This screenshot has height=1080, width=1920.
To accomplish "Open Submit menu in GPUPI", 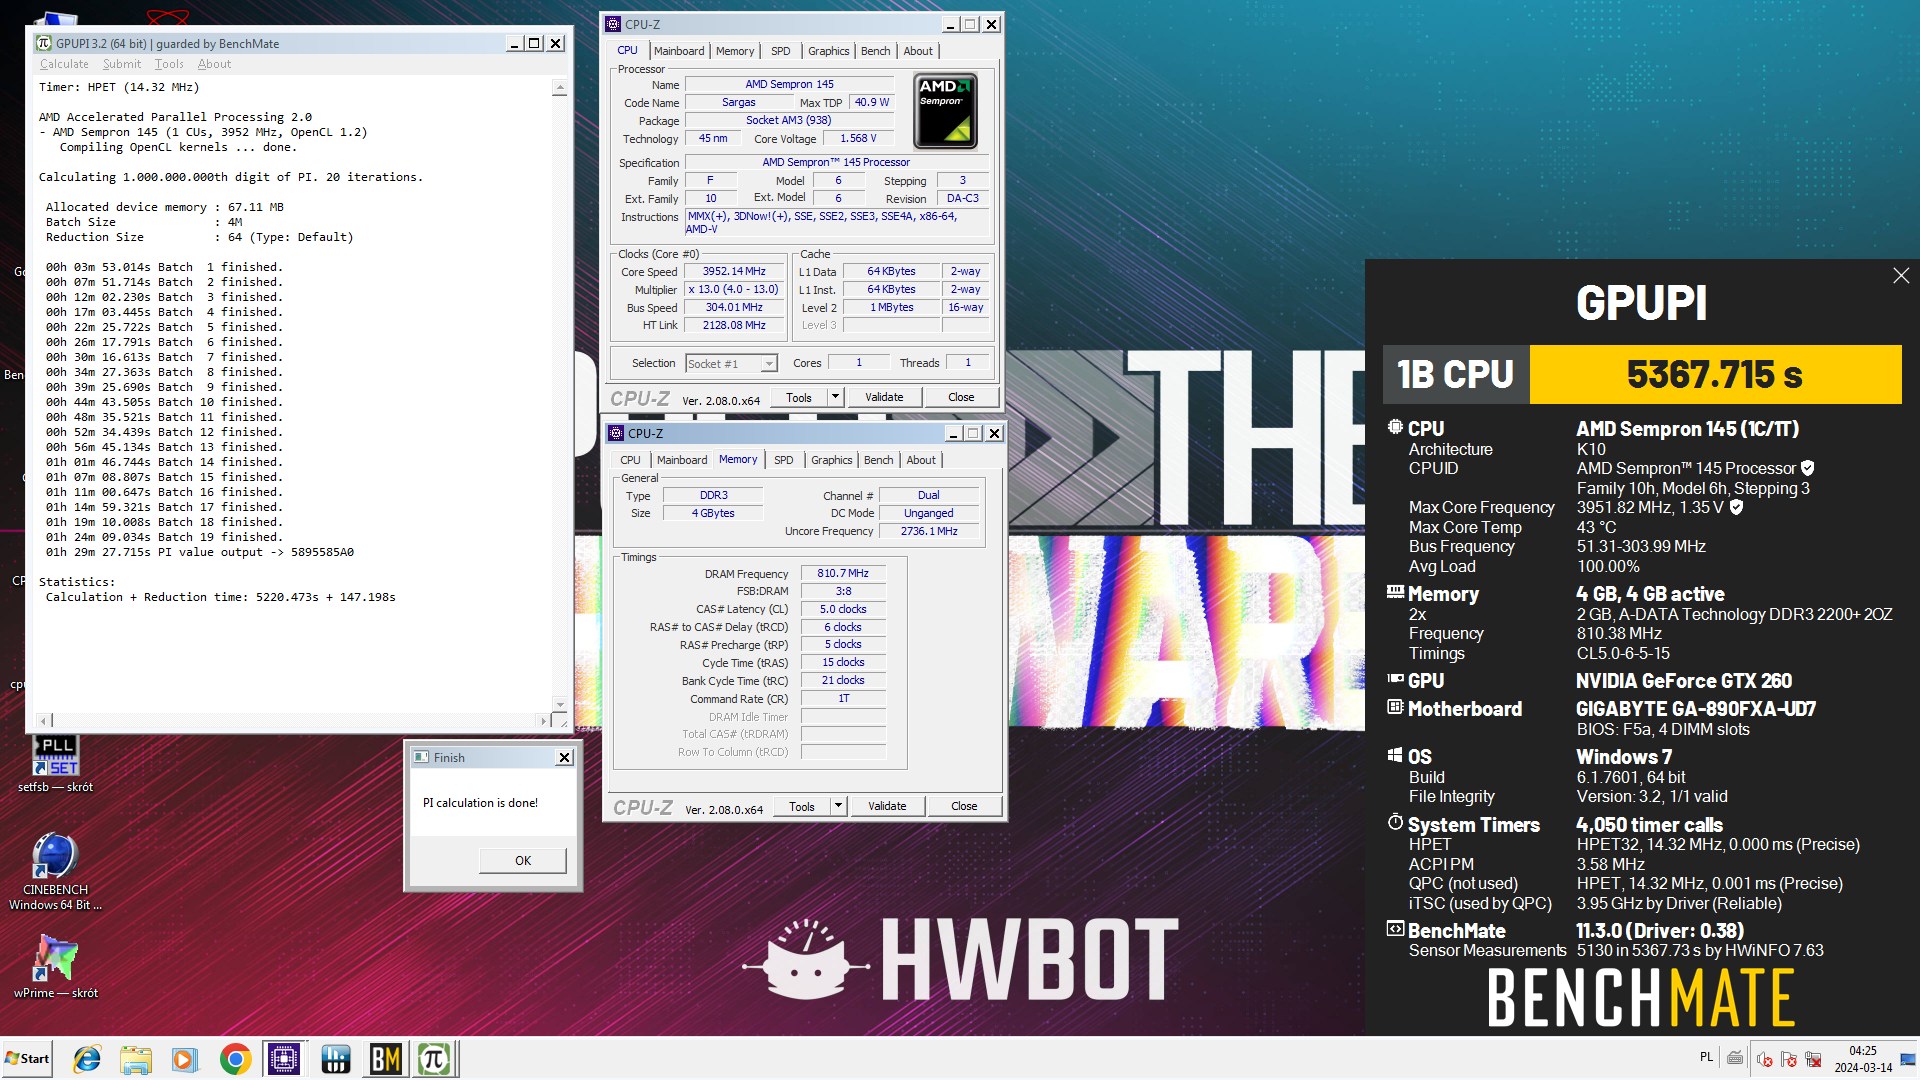I will [122, 64].
